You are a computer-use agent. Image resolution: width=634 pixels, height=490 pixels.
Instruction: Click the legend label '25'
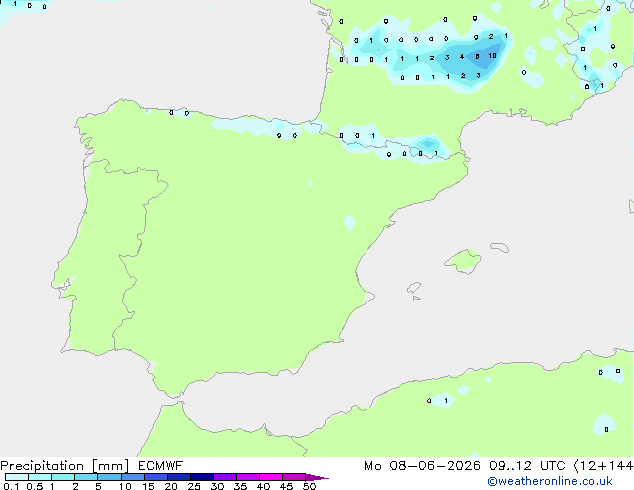pyautogui.click(x=194, y=486)
